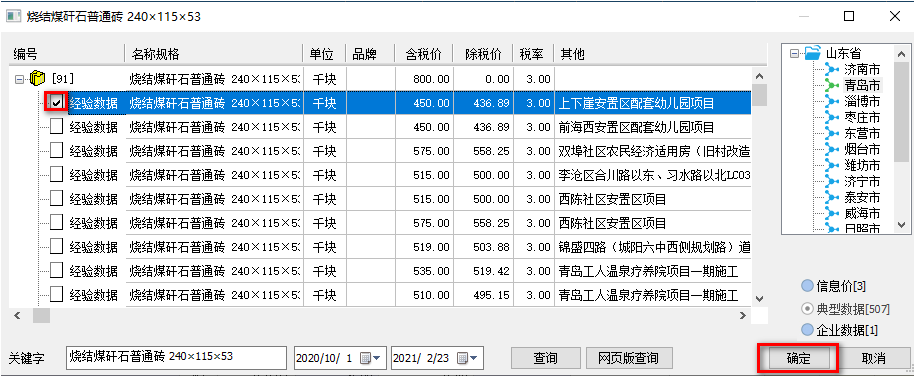
Task: Click the [91] group label
Action: (x=63, y=78)
